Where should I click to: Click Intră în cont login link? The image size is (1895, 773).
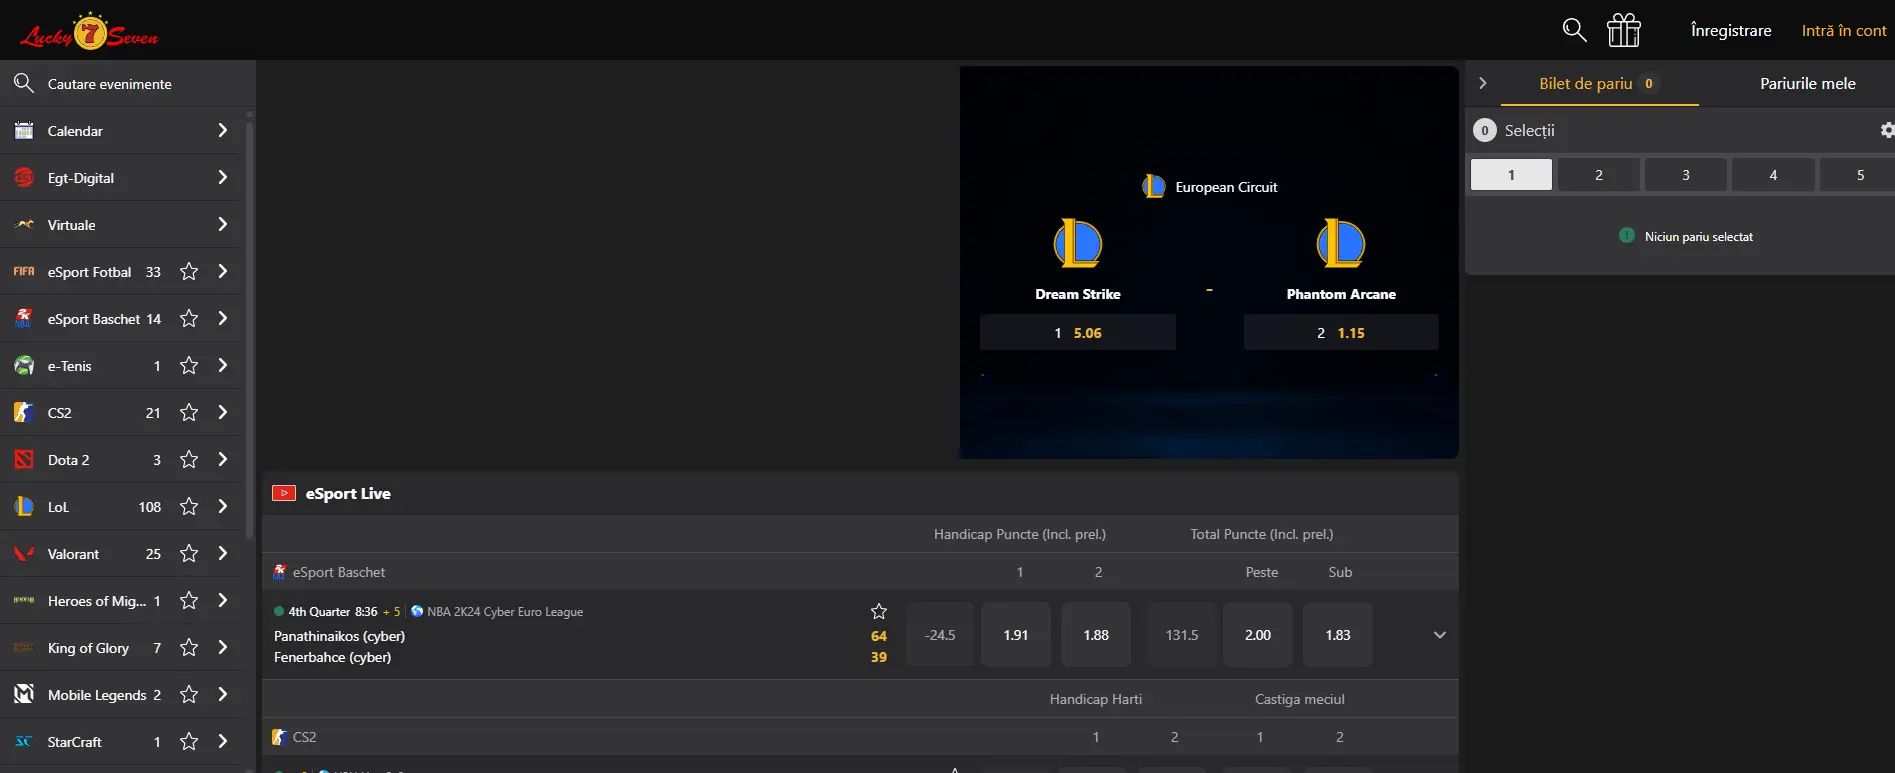[x=1844, y=31]
